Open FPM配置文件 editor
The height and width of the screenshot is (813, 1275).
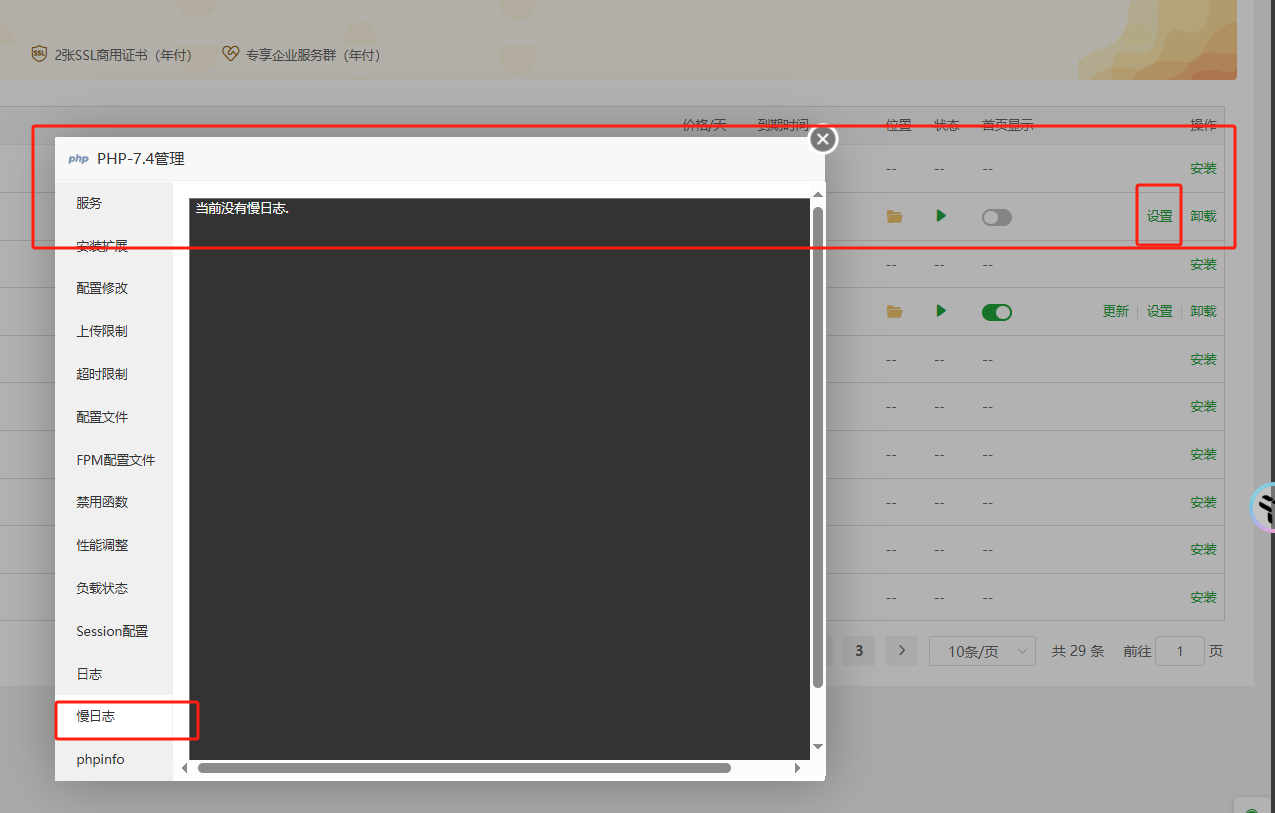114,460
